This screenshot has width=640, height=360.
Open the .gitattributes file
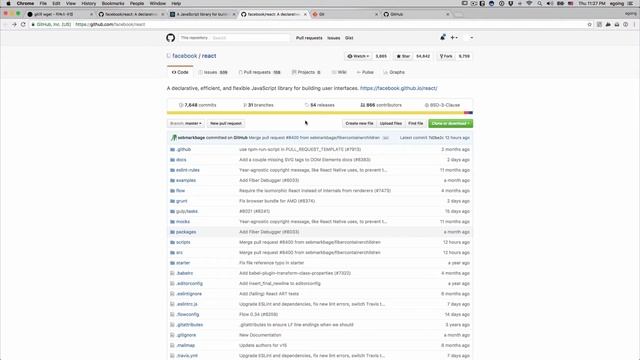[189, 324]
